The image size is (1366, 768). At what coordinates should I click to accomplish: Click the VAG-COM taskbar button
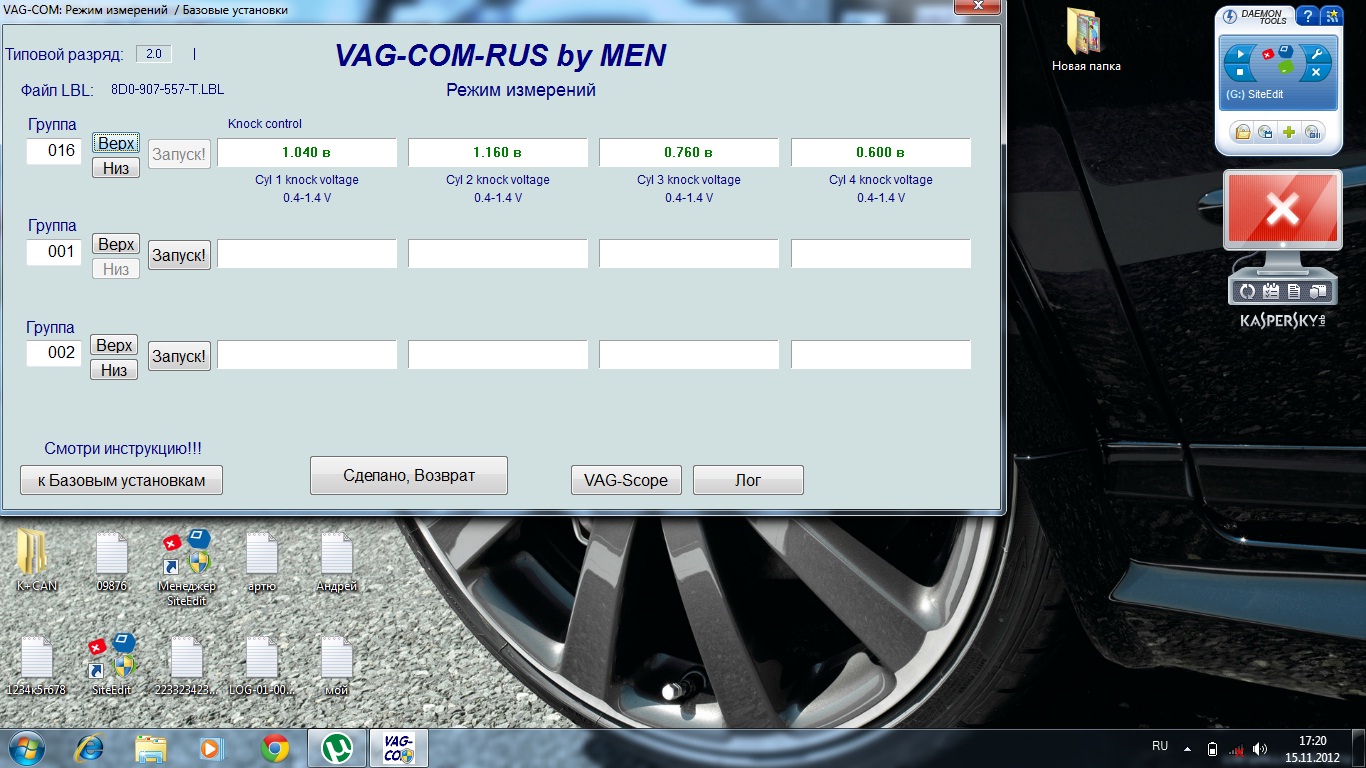coord(400,747)
